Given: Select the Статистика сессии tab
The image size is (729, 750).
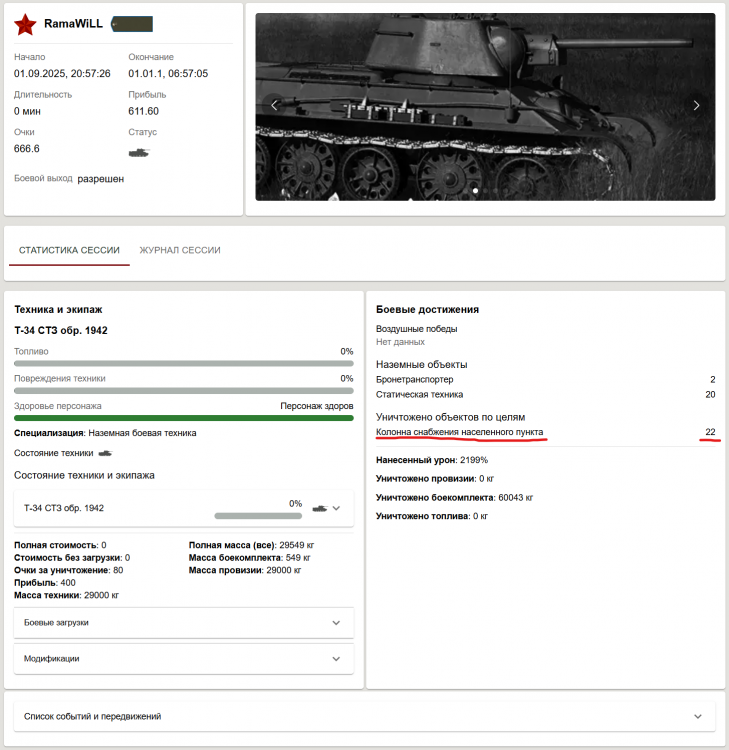Looking at the screenshot, I should click(x=69, y=250).
